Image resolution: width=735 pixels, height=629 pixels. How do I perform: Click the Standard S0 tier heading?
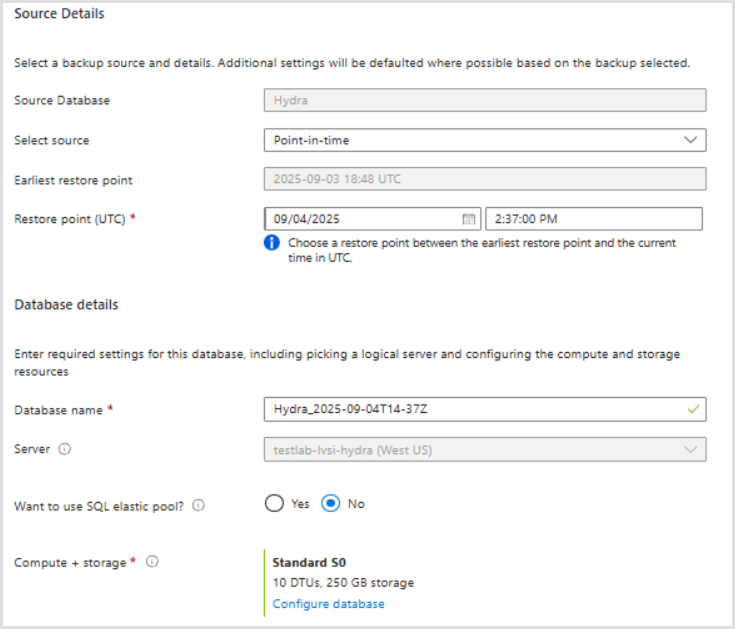point(309,562)
